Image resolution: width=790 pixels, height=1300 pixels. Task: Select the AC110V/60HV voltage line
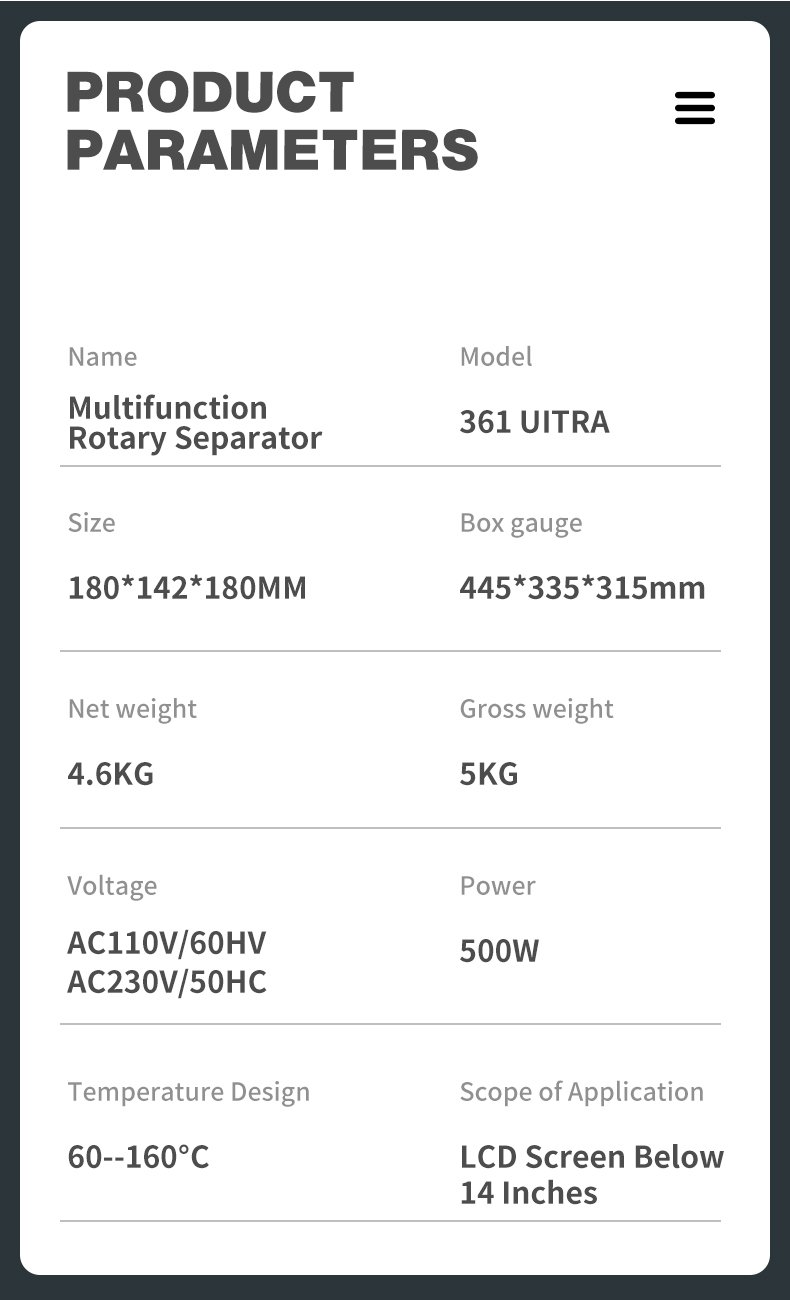[167, 943]
